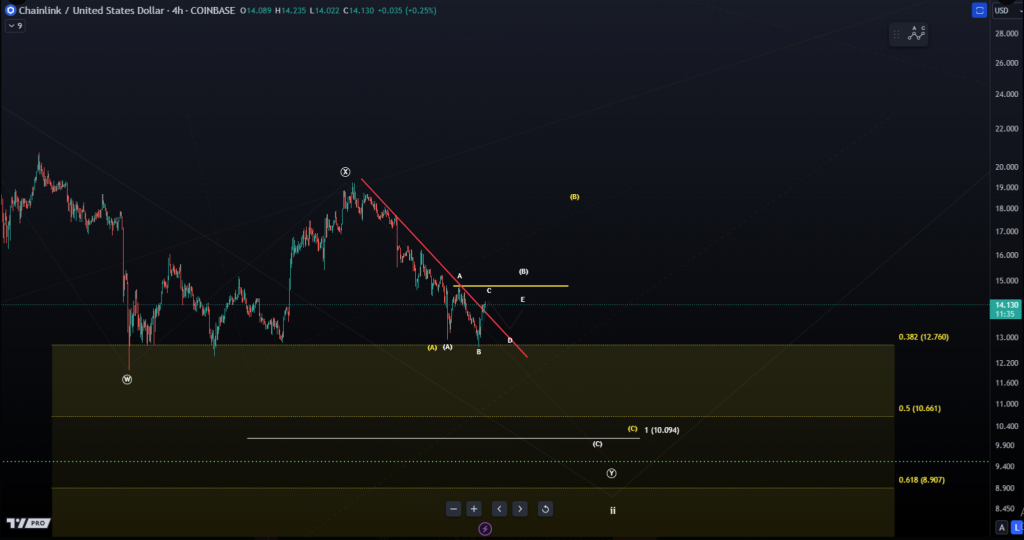Select the circled W wave label
1024x540 pixels.
127,379
